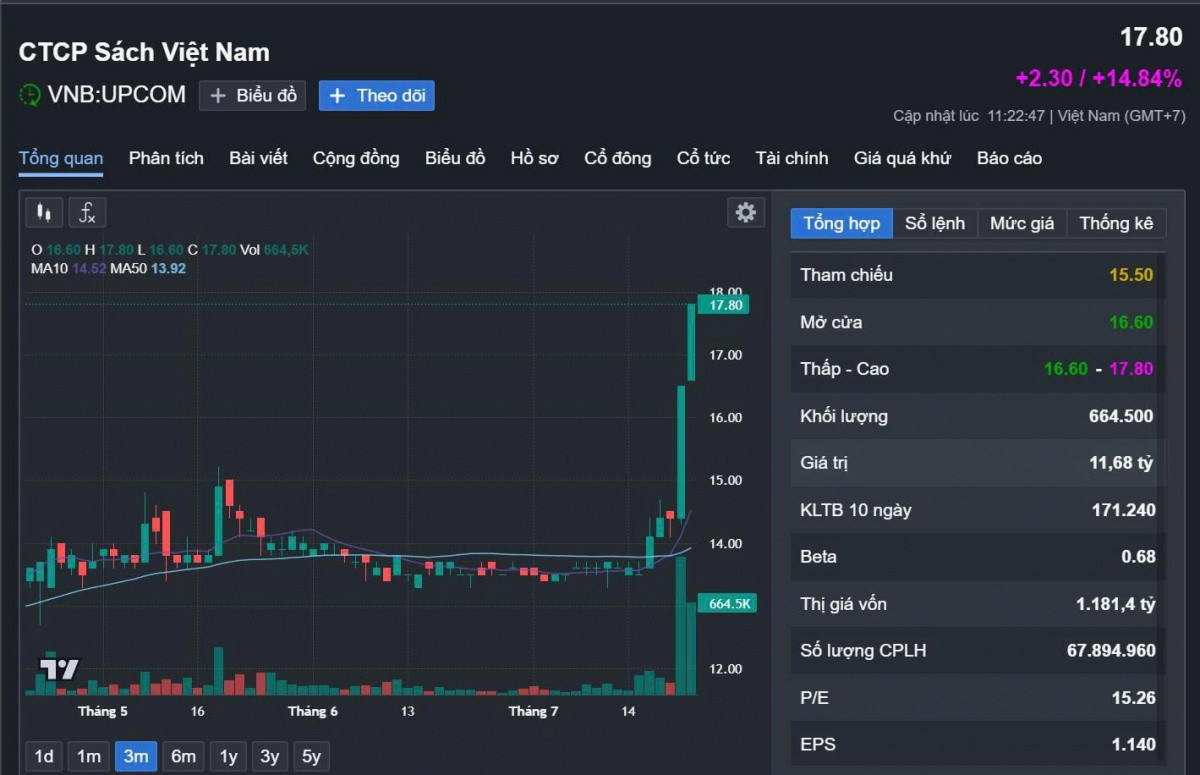Open the candlestick chart type selector

point(44,212)
